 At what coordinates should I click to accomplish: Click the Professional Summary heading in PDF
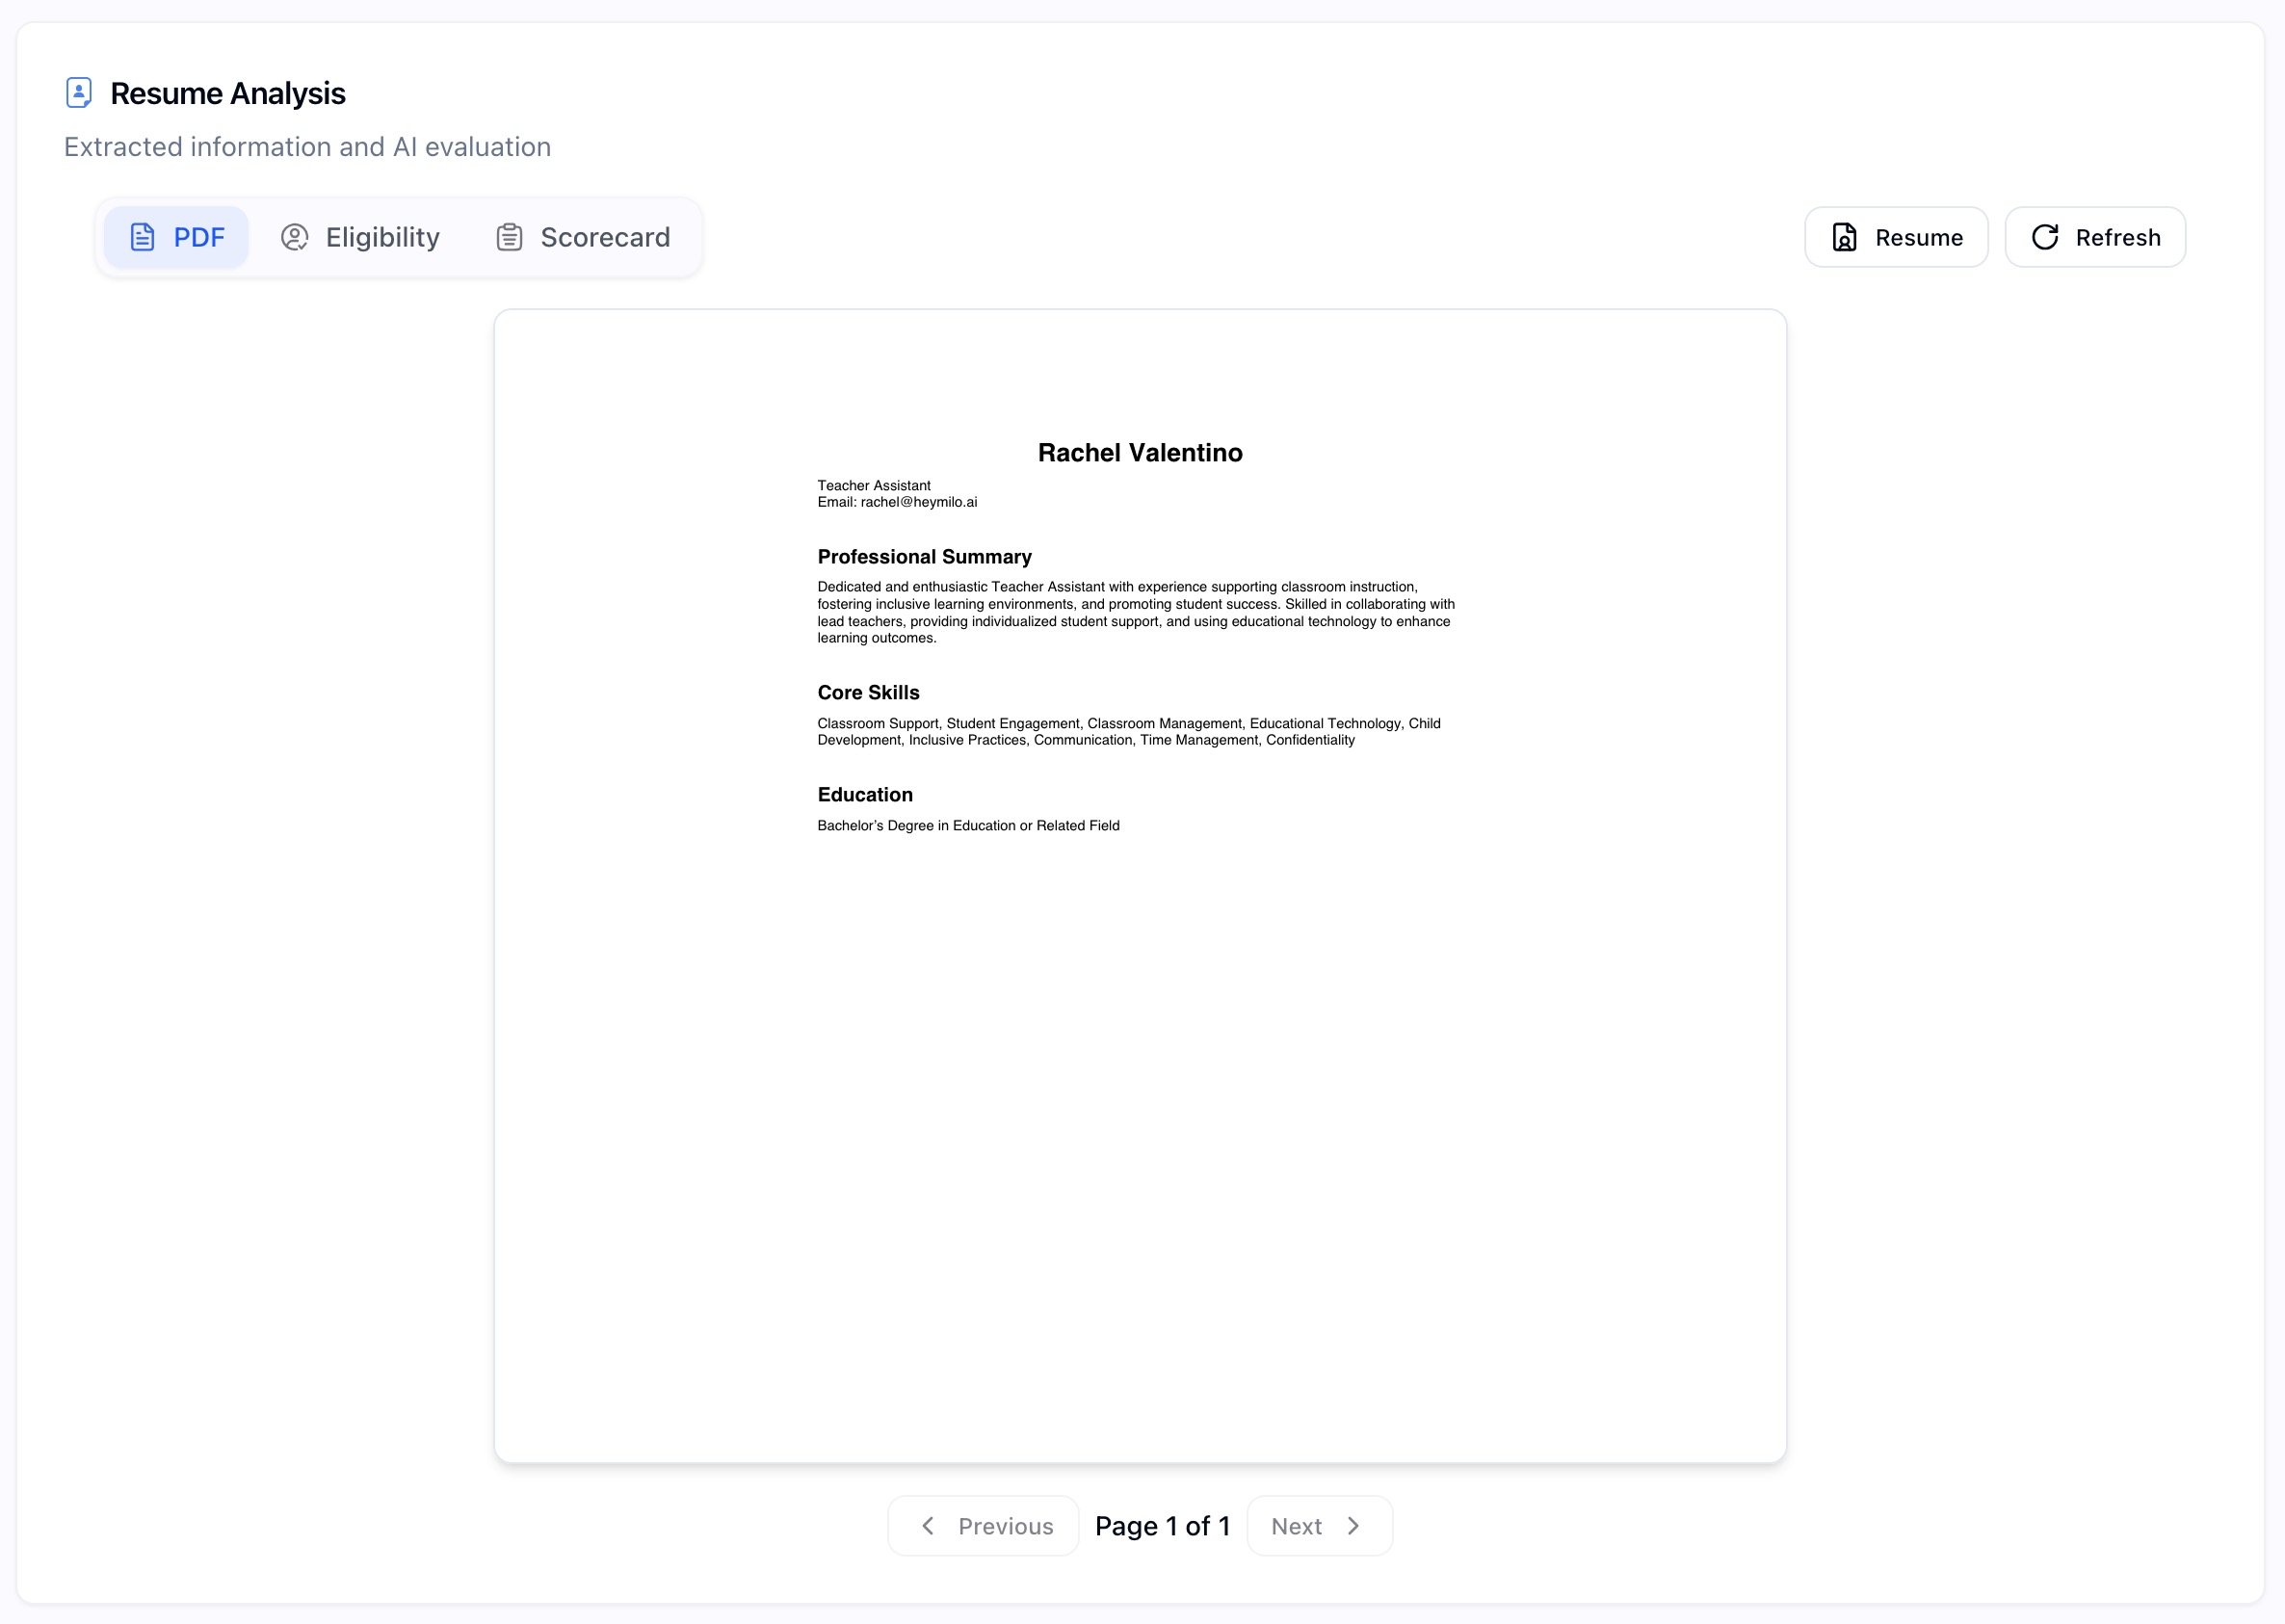924,557
